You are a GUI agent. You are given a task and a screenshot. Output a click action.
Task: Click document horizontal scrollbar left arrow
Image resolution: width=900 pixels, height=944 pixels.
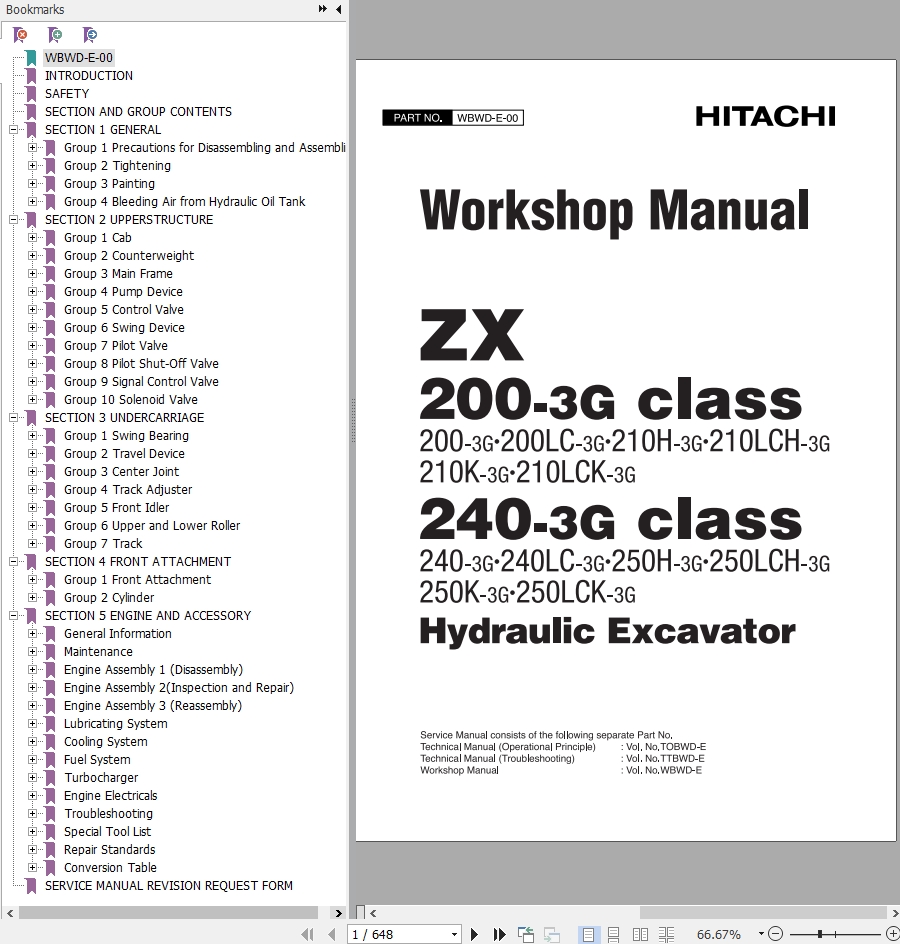coord(373,913)
